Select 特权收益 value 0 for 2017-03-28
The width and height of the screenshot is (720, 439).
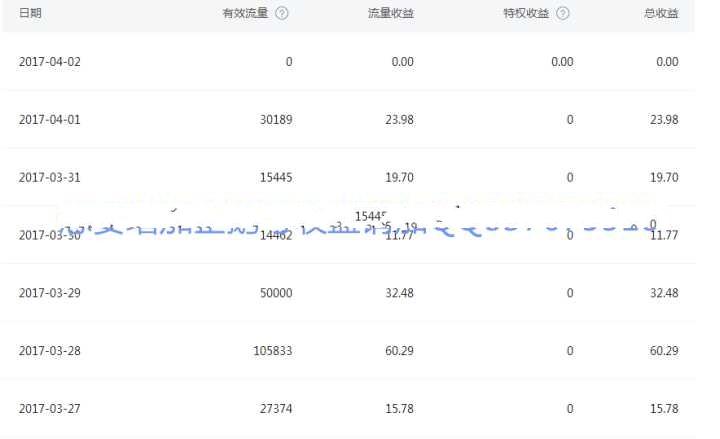[x=570, y=351]
